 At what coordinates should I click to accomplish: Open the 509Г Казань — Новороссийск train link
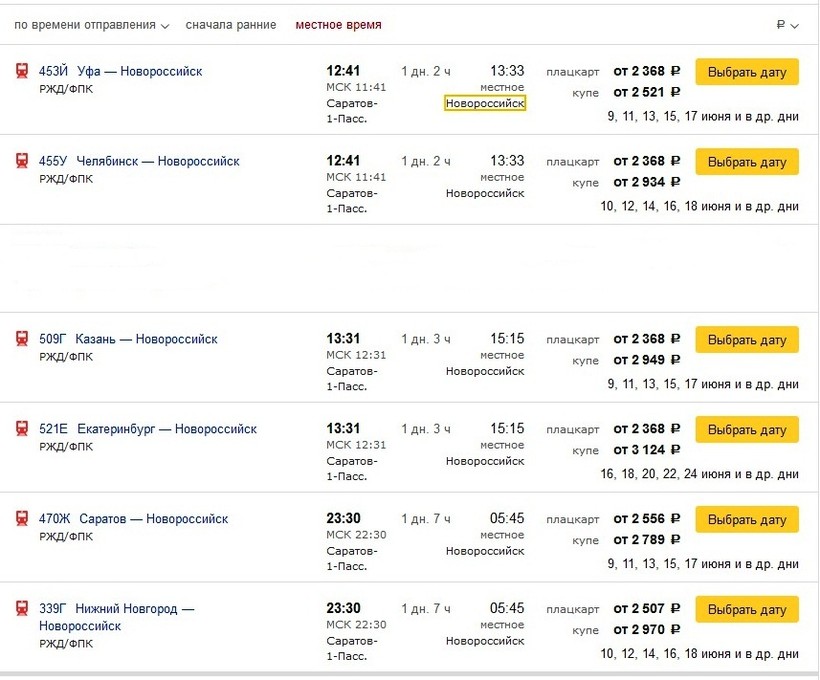point(128,340)
